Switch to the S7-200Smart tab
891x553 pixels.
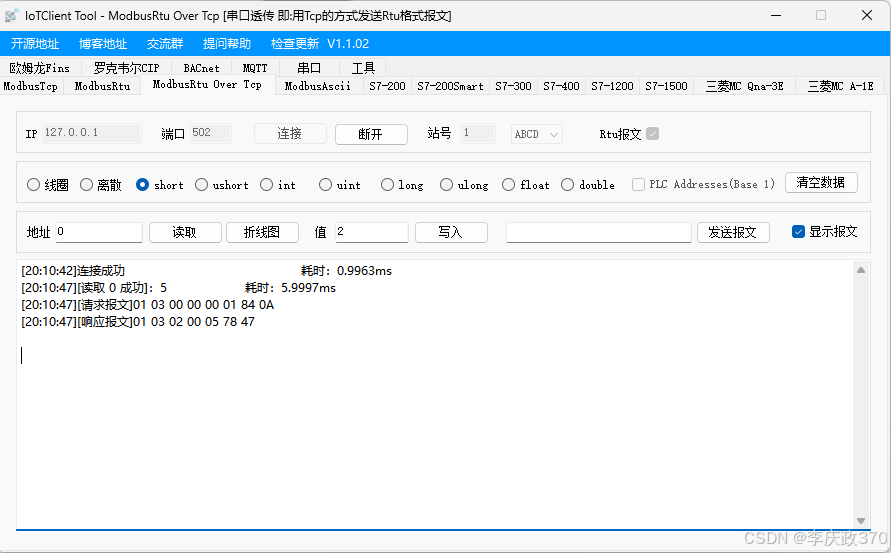450,86
